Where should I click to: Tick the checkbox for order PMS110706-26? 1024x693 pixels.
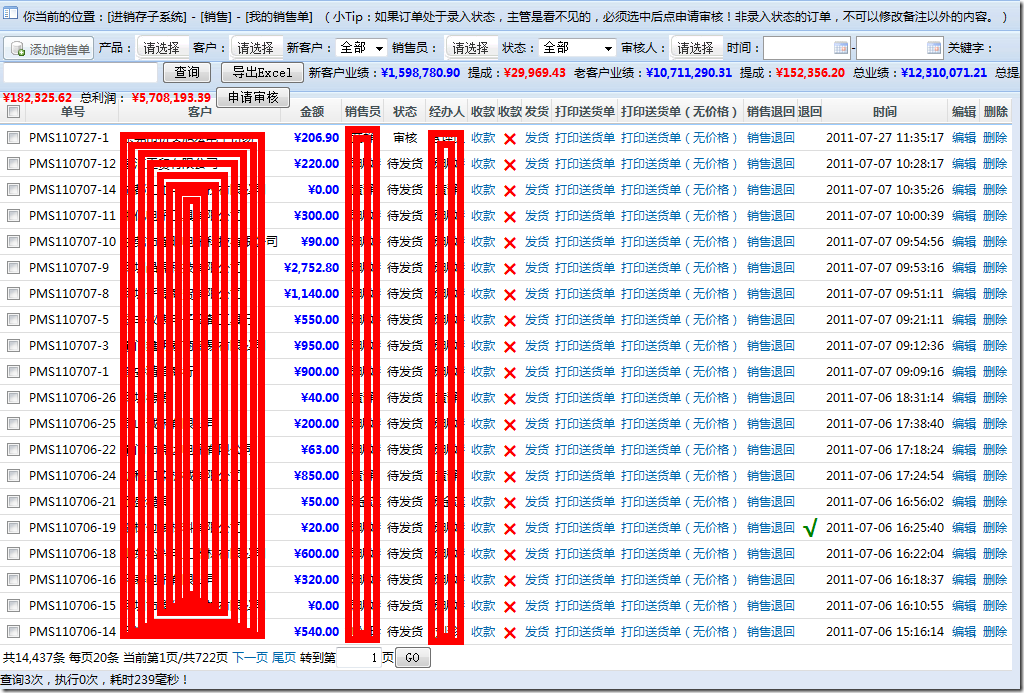point(13,397)
